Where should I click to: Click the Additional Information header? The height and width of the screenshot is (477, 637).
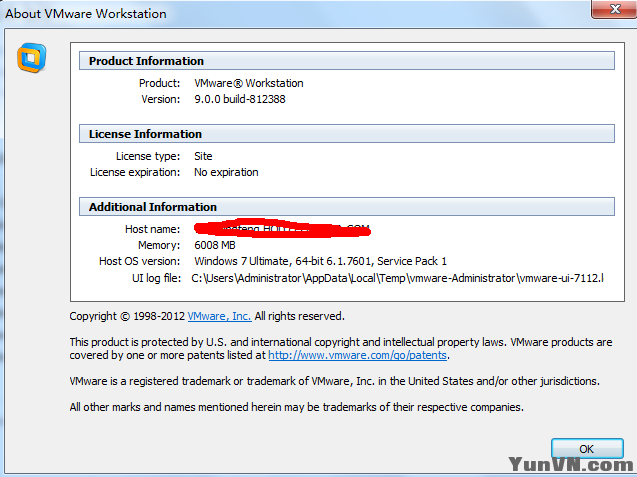347,207
